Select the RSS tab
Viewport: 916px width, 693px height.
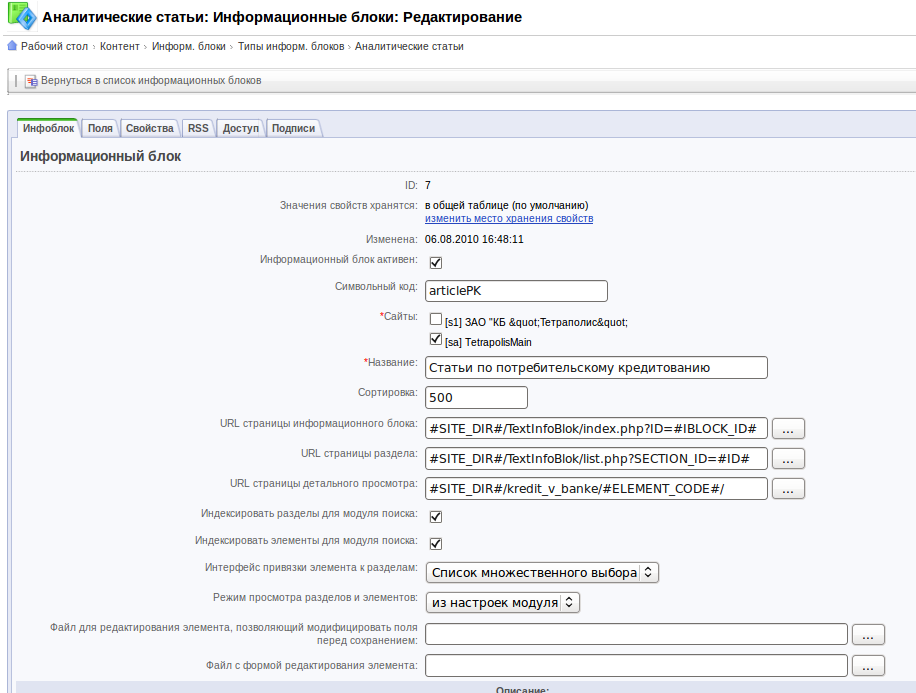point(198,128)
